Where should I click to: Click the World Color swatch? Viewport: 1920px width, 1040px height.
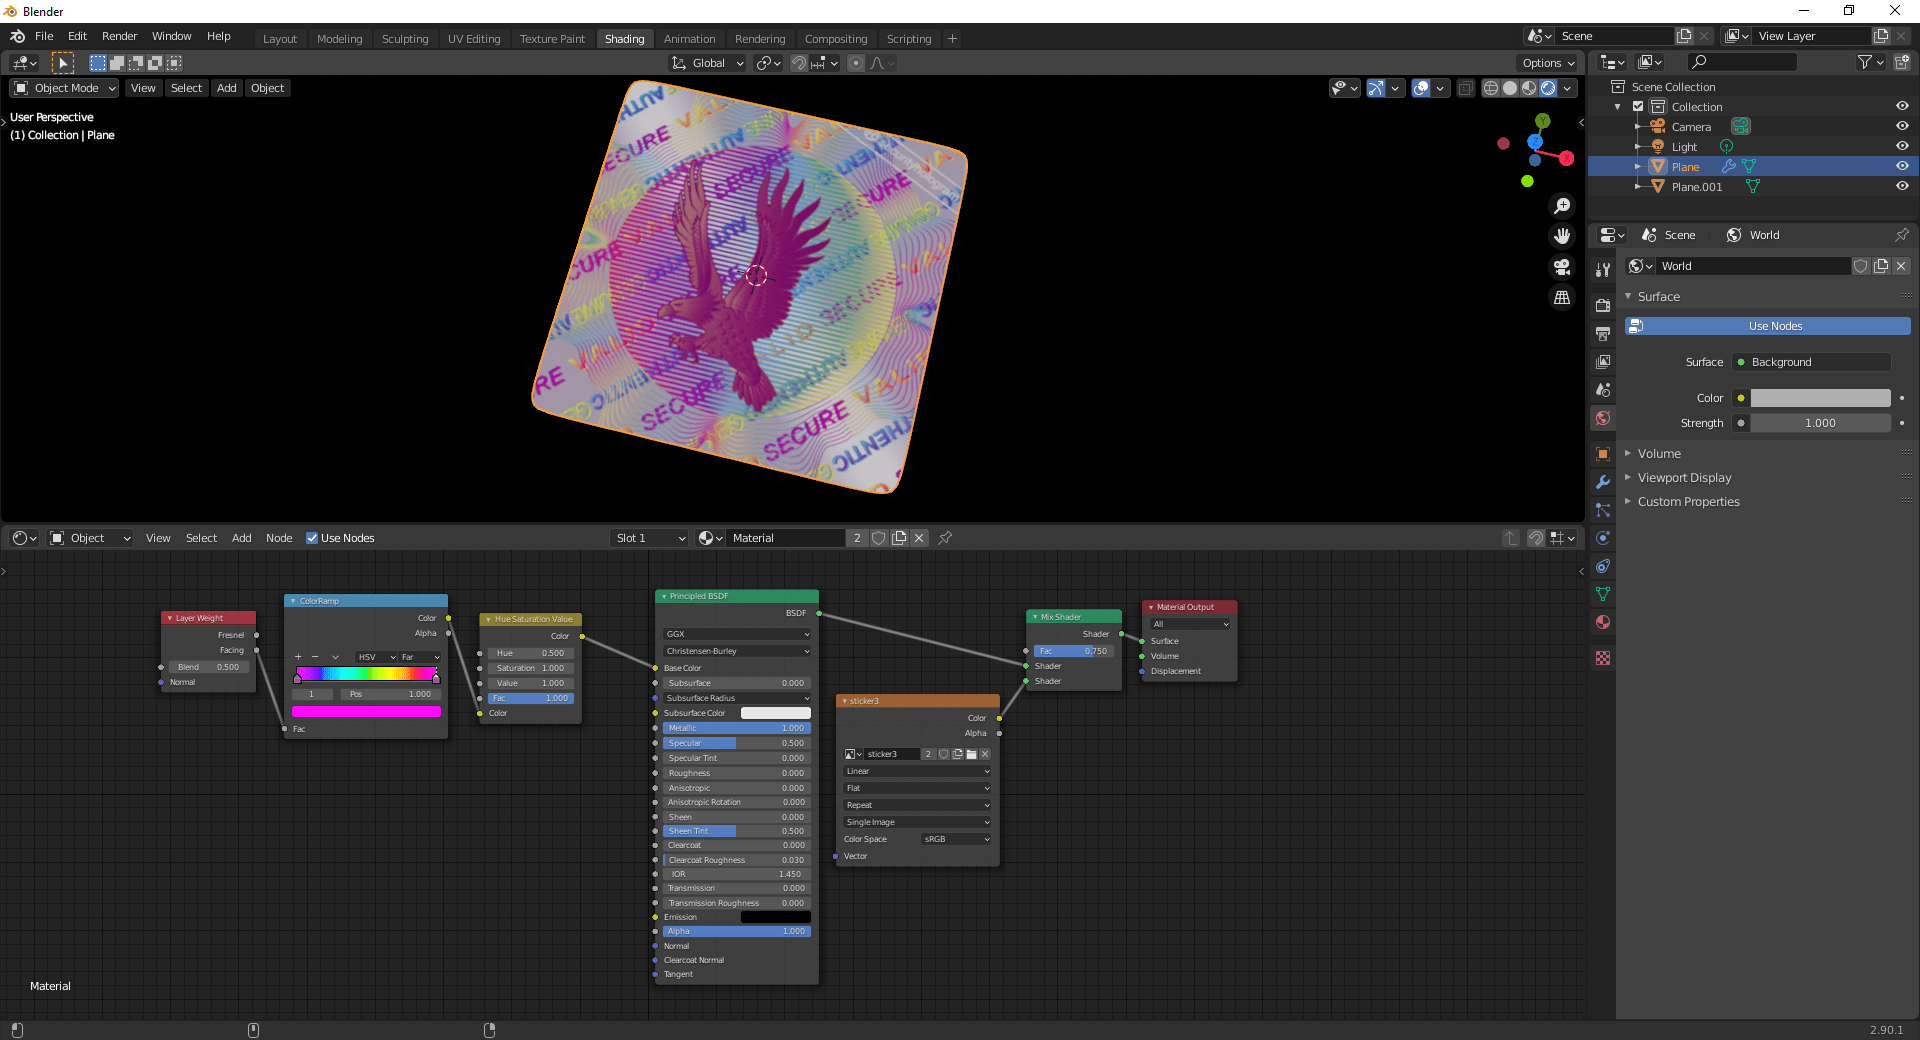tap(1819, 398)
